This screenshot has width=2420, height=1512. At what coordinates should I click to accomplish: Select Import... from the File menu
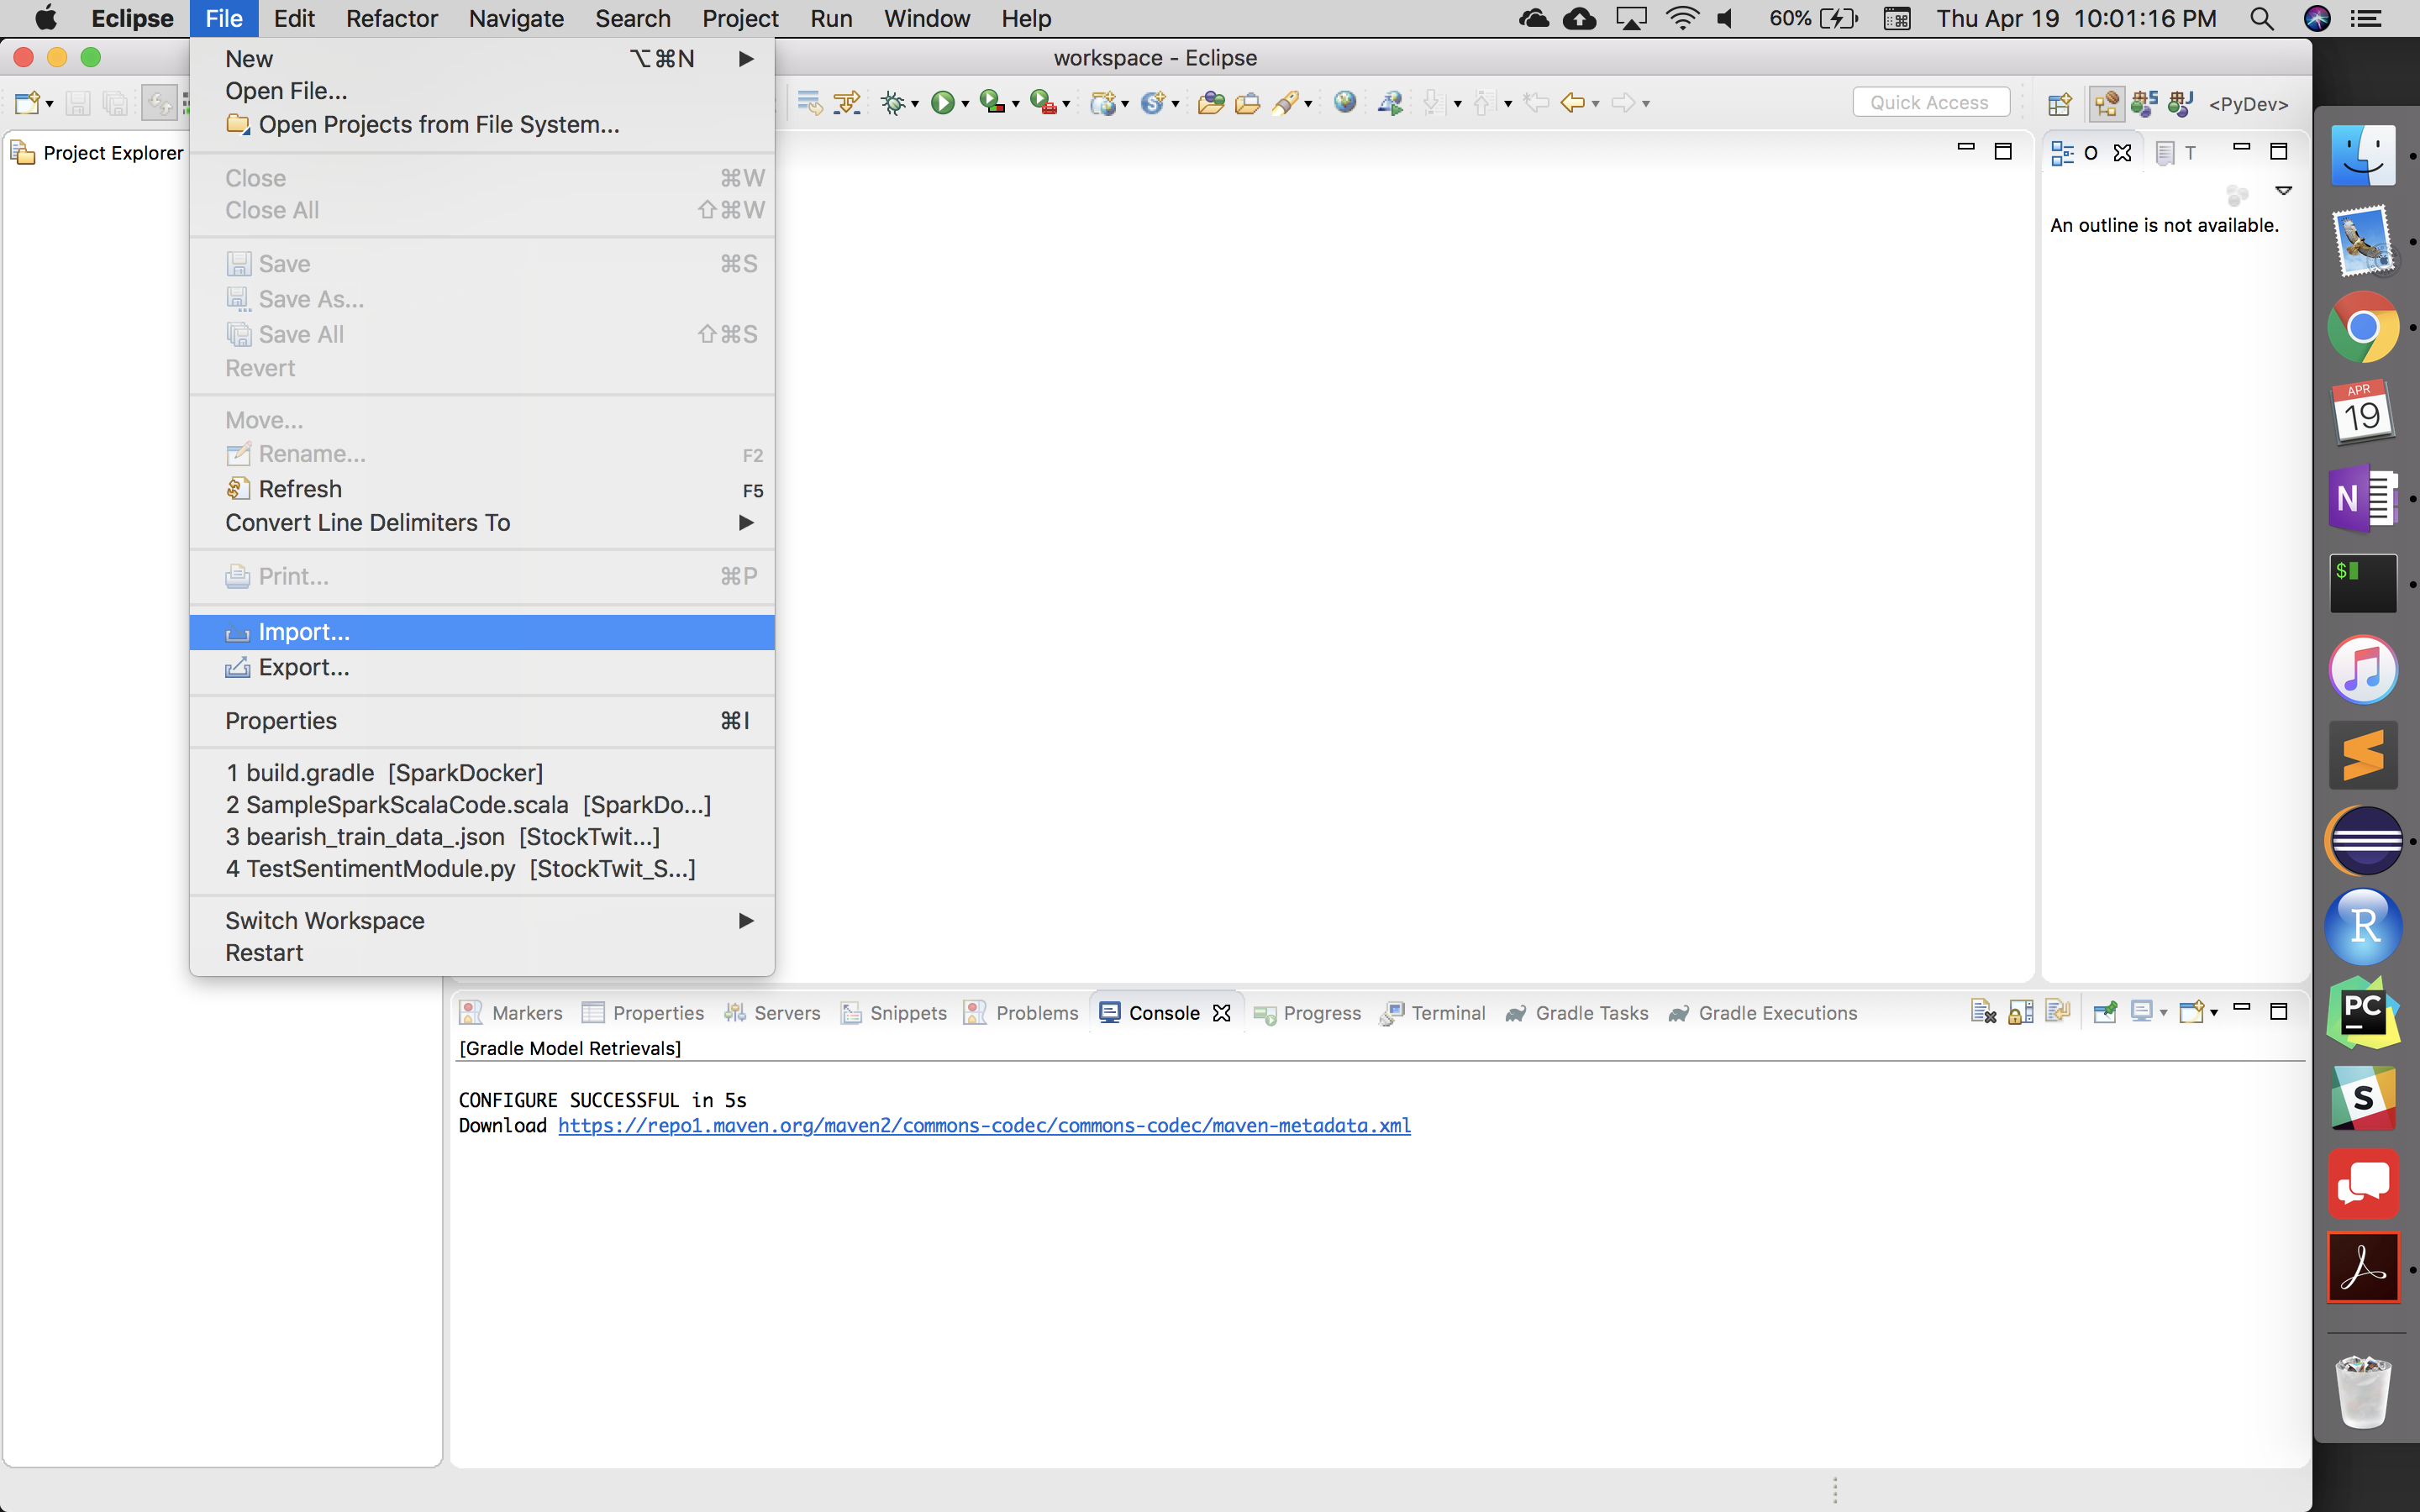coord(304,632)
